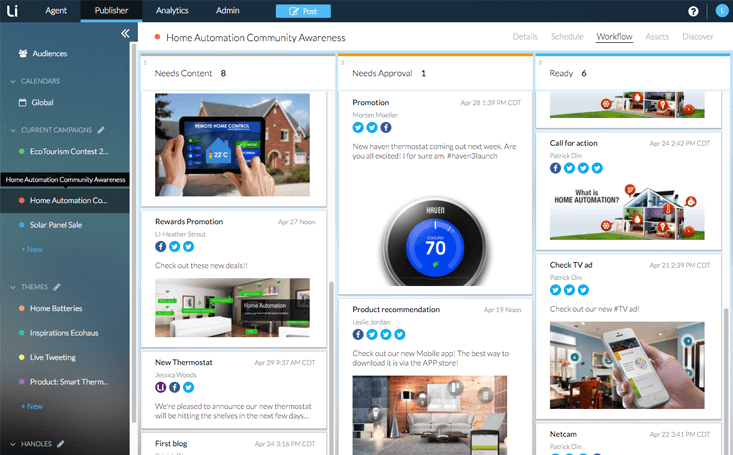Image resolution: width=733 pixels, height=455 pixels.
Task: Click Facebook icon on Promotion card
Action: click(386, 127)
